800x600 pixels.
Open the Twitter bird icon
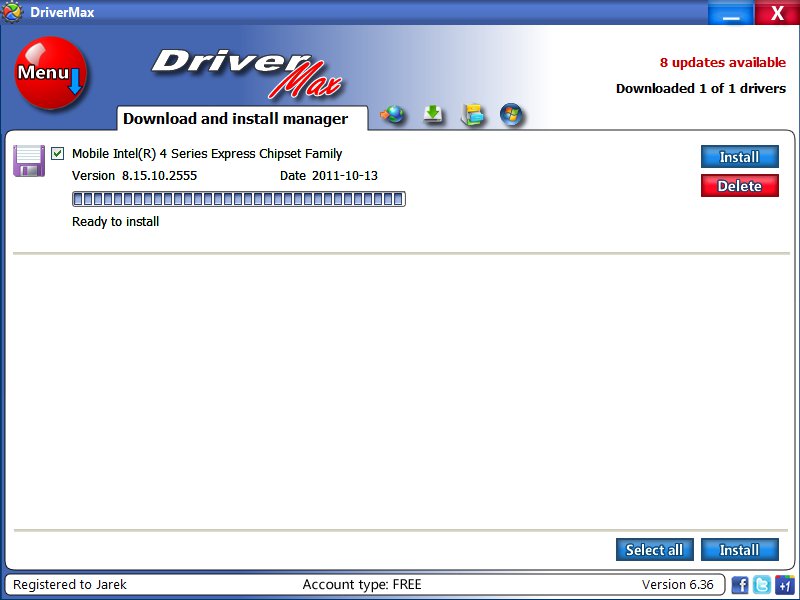pyautogui.click(x=762, y=584)
